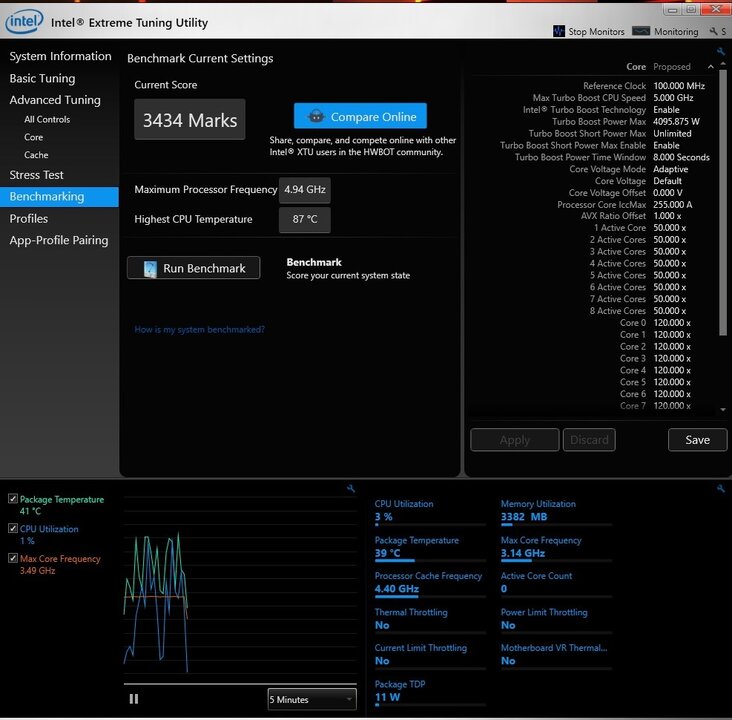Click Max Turbo Boost CPU Speed 5.000 GHz

(x=673, y=98)
